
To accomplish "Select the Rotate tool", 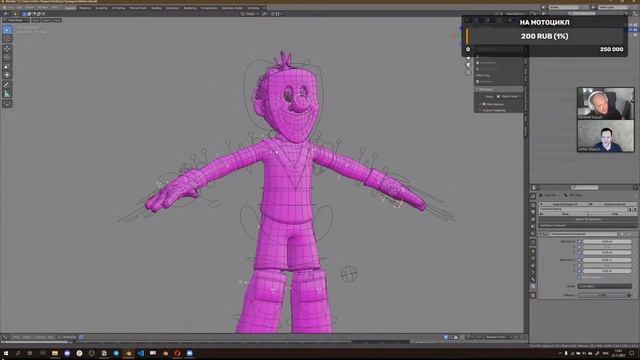I will click(7, 58).
